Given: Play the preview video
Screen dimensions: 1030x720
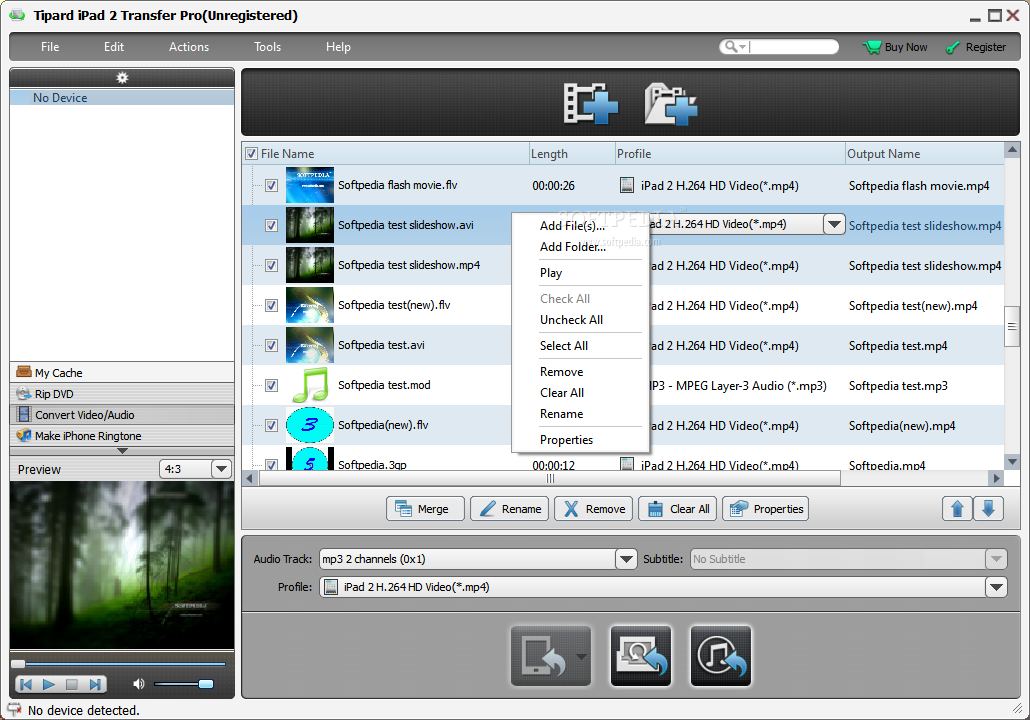Looking at the screenshot, I should 49,685.
